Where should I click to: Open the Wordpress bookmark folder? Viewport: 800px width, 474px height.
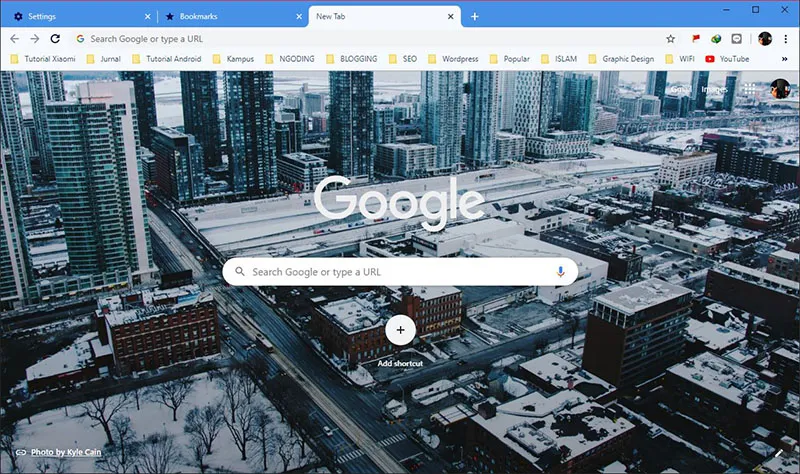pyautogui.click(x=453, y=59)
